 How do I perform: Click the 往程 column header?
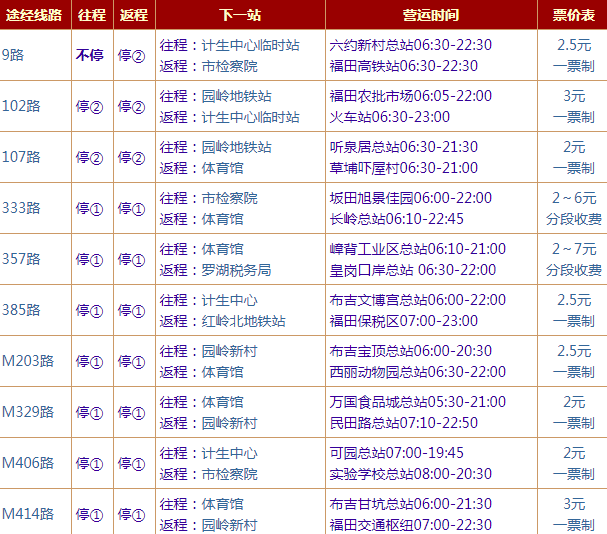pos(92,15)
